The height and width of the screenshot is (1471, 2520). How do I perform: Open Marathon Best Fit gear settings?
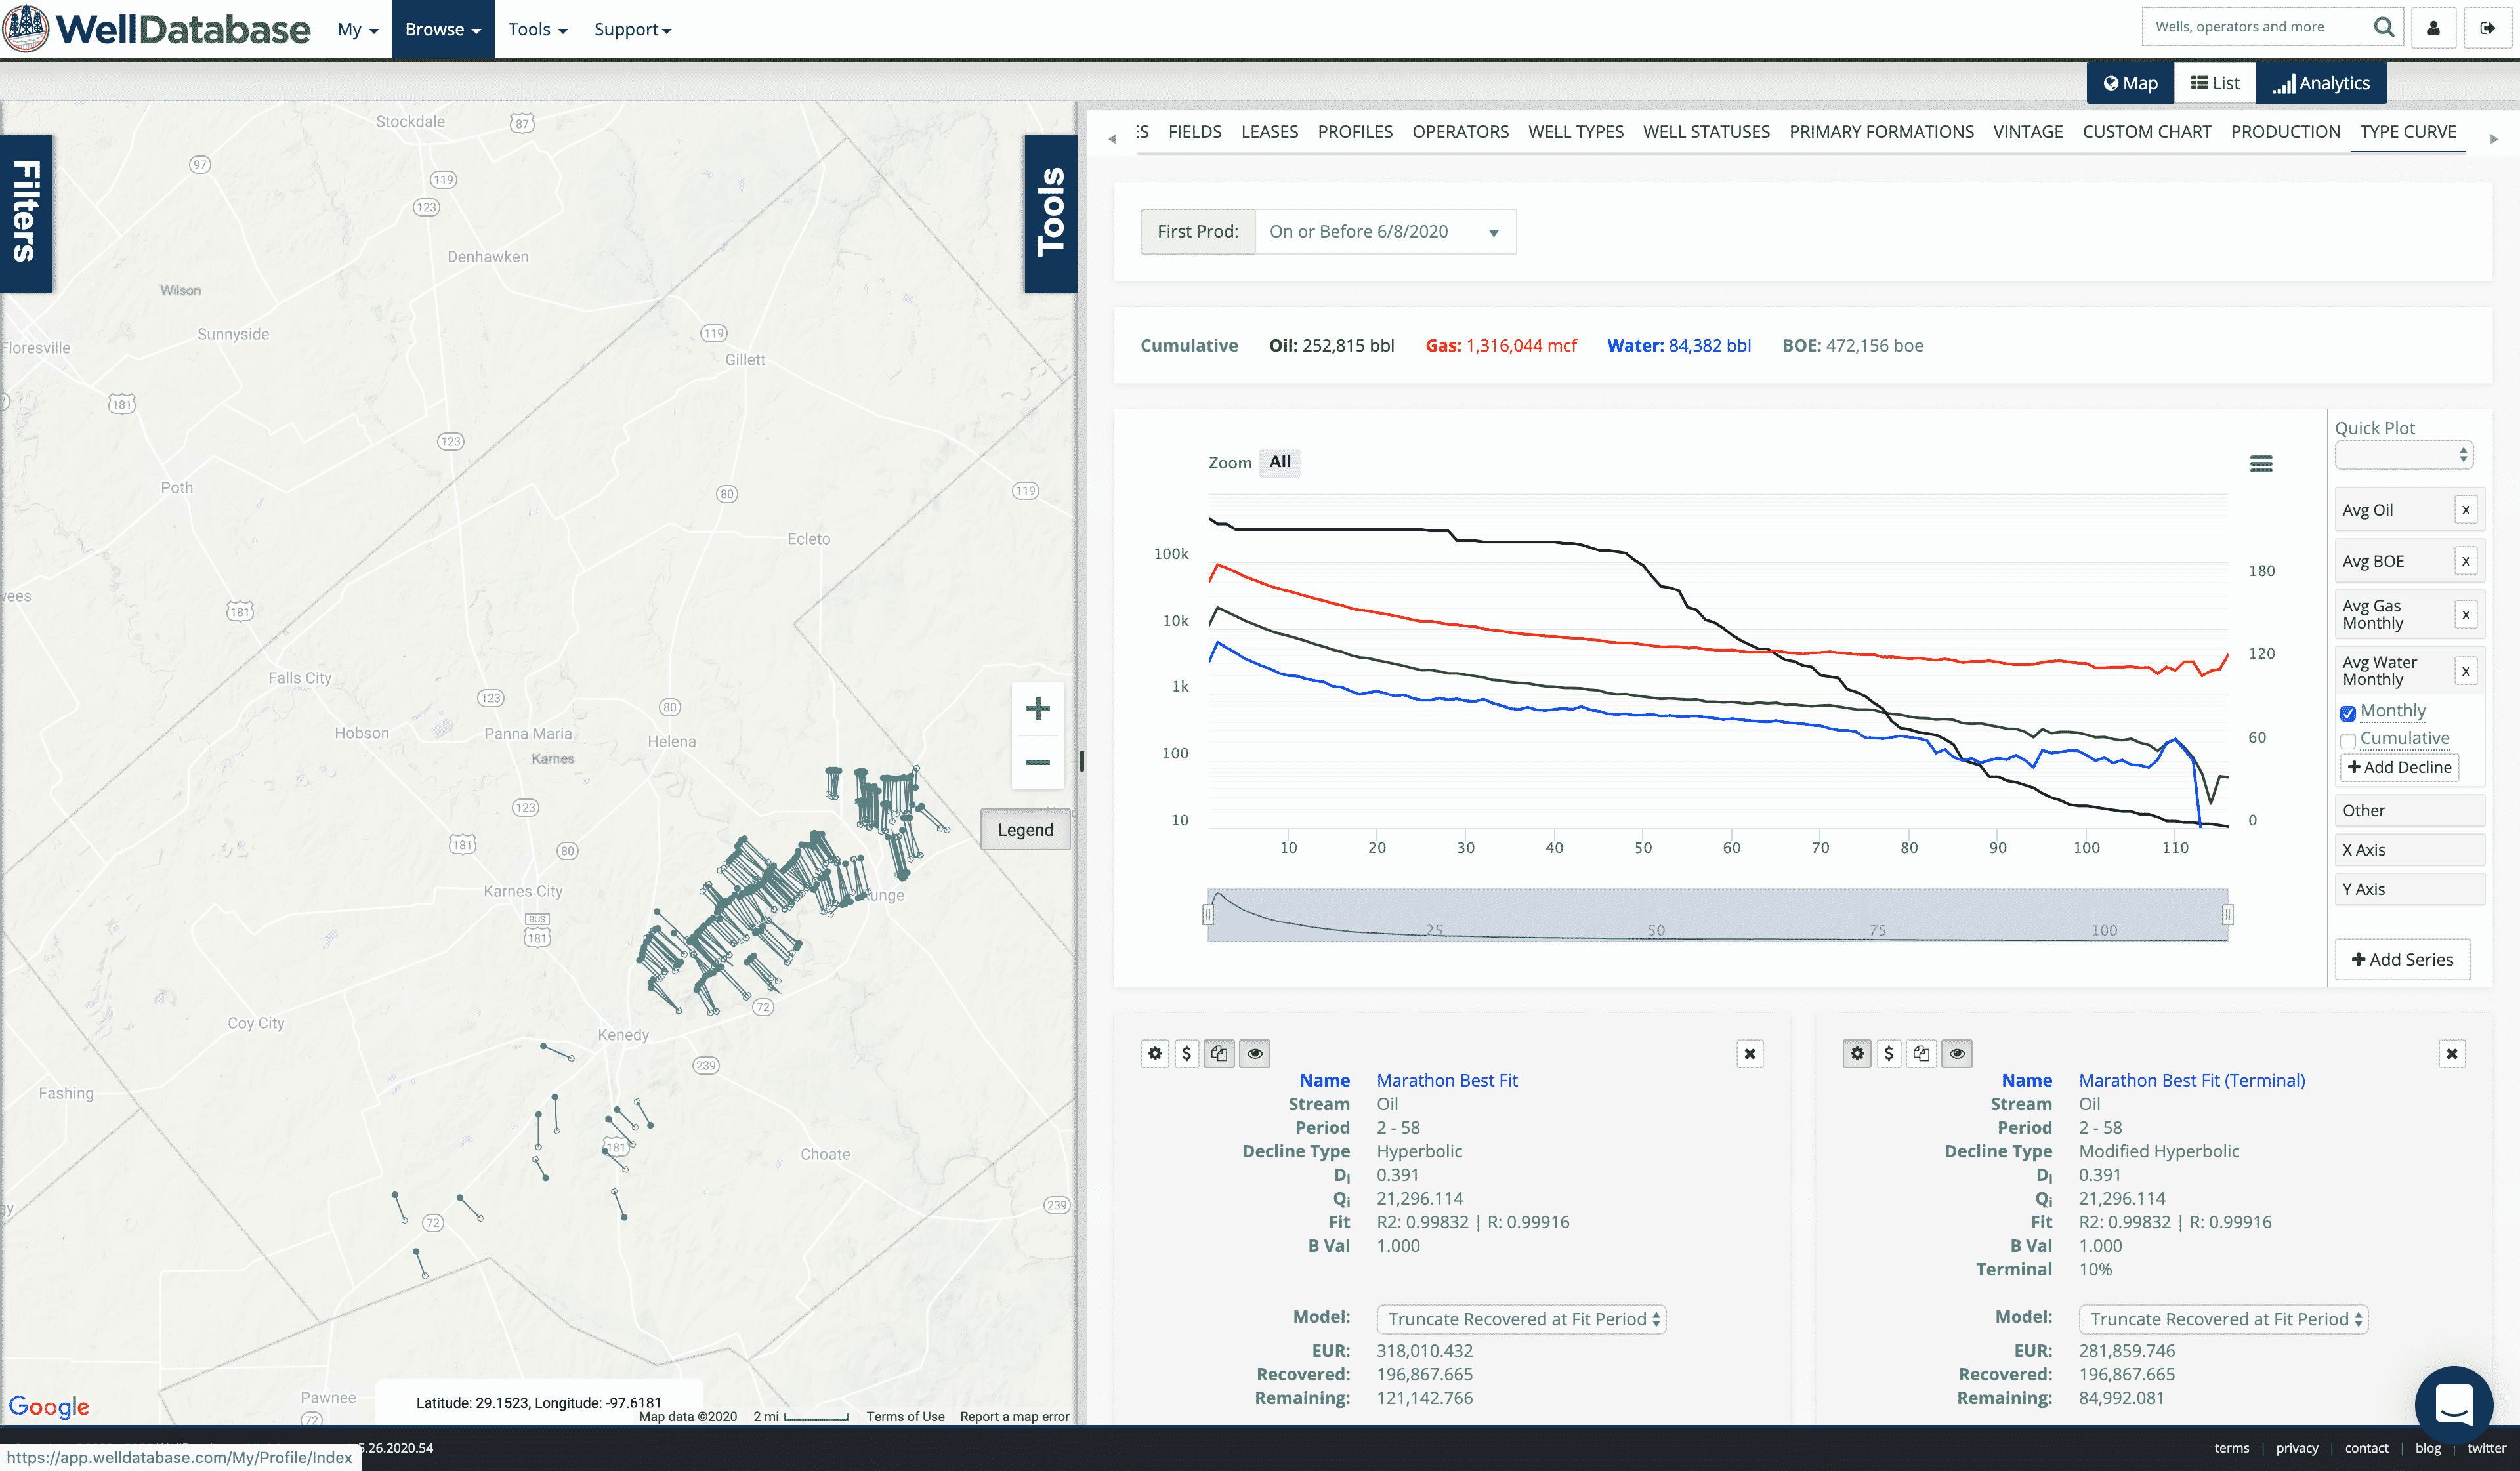coord(1155,1053)
